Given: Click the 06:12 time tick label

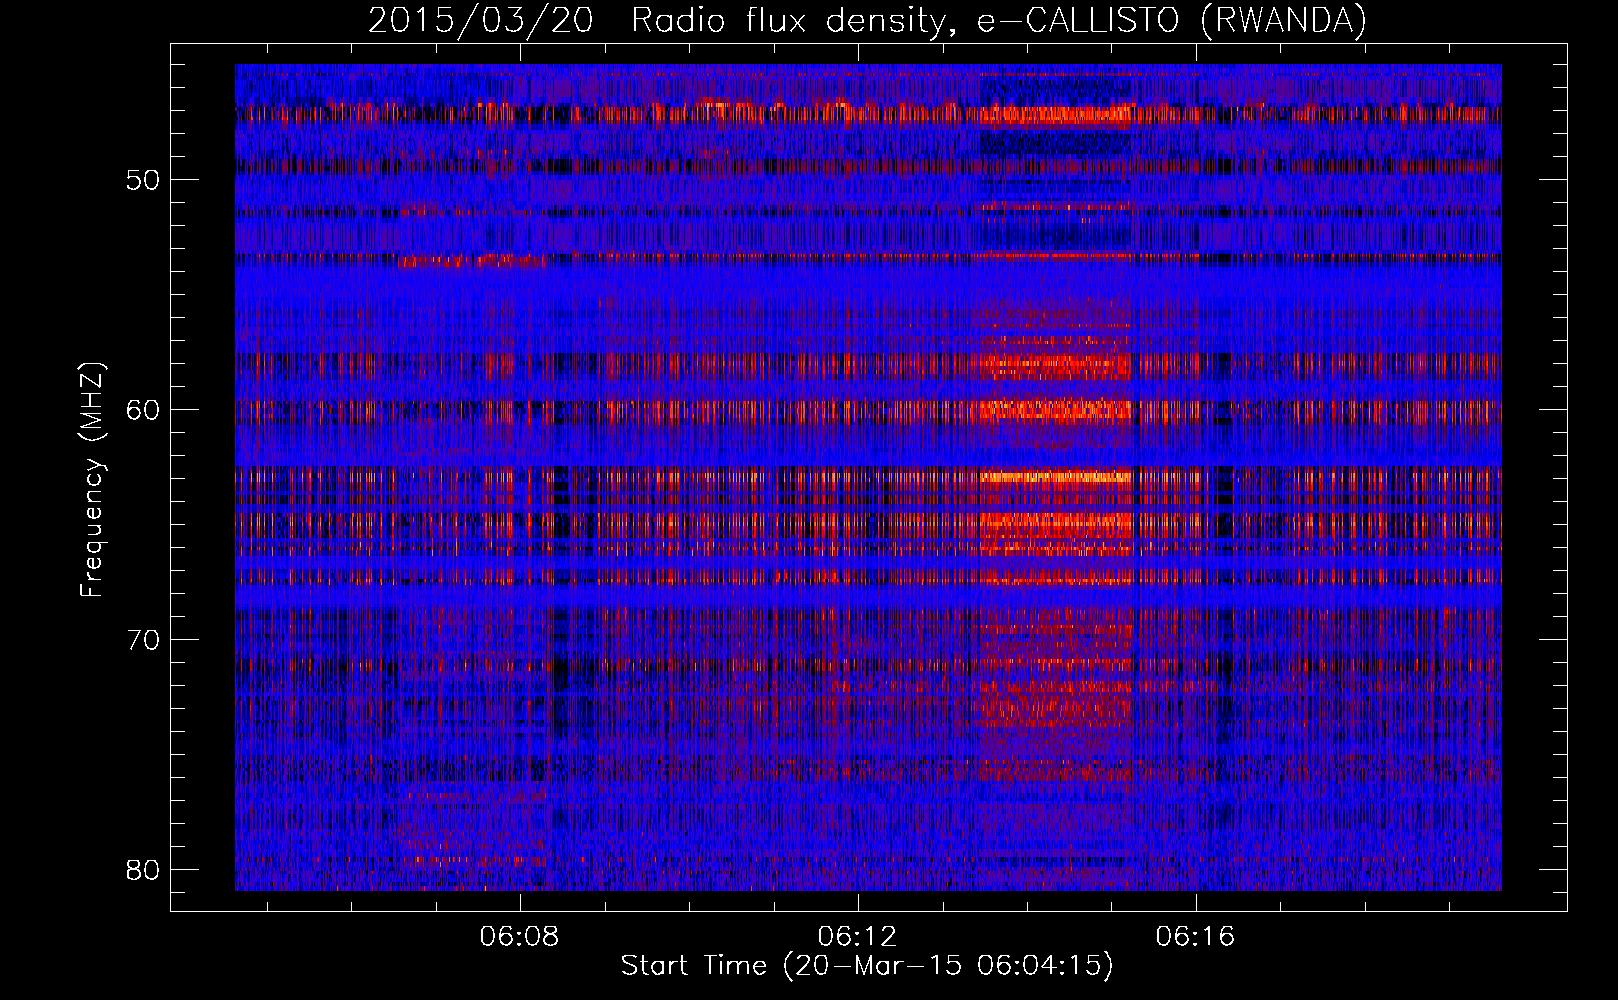Looking at the screenshot, I should pos(857,937).
